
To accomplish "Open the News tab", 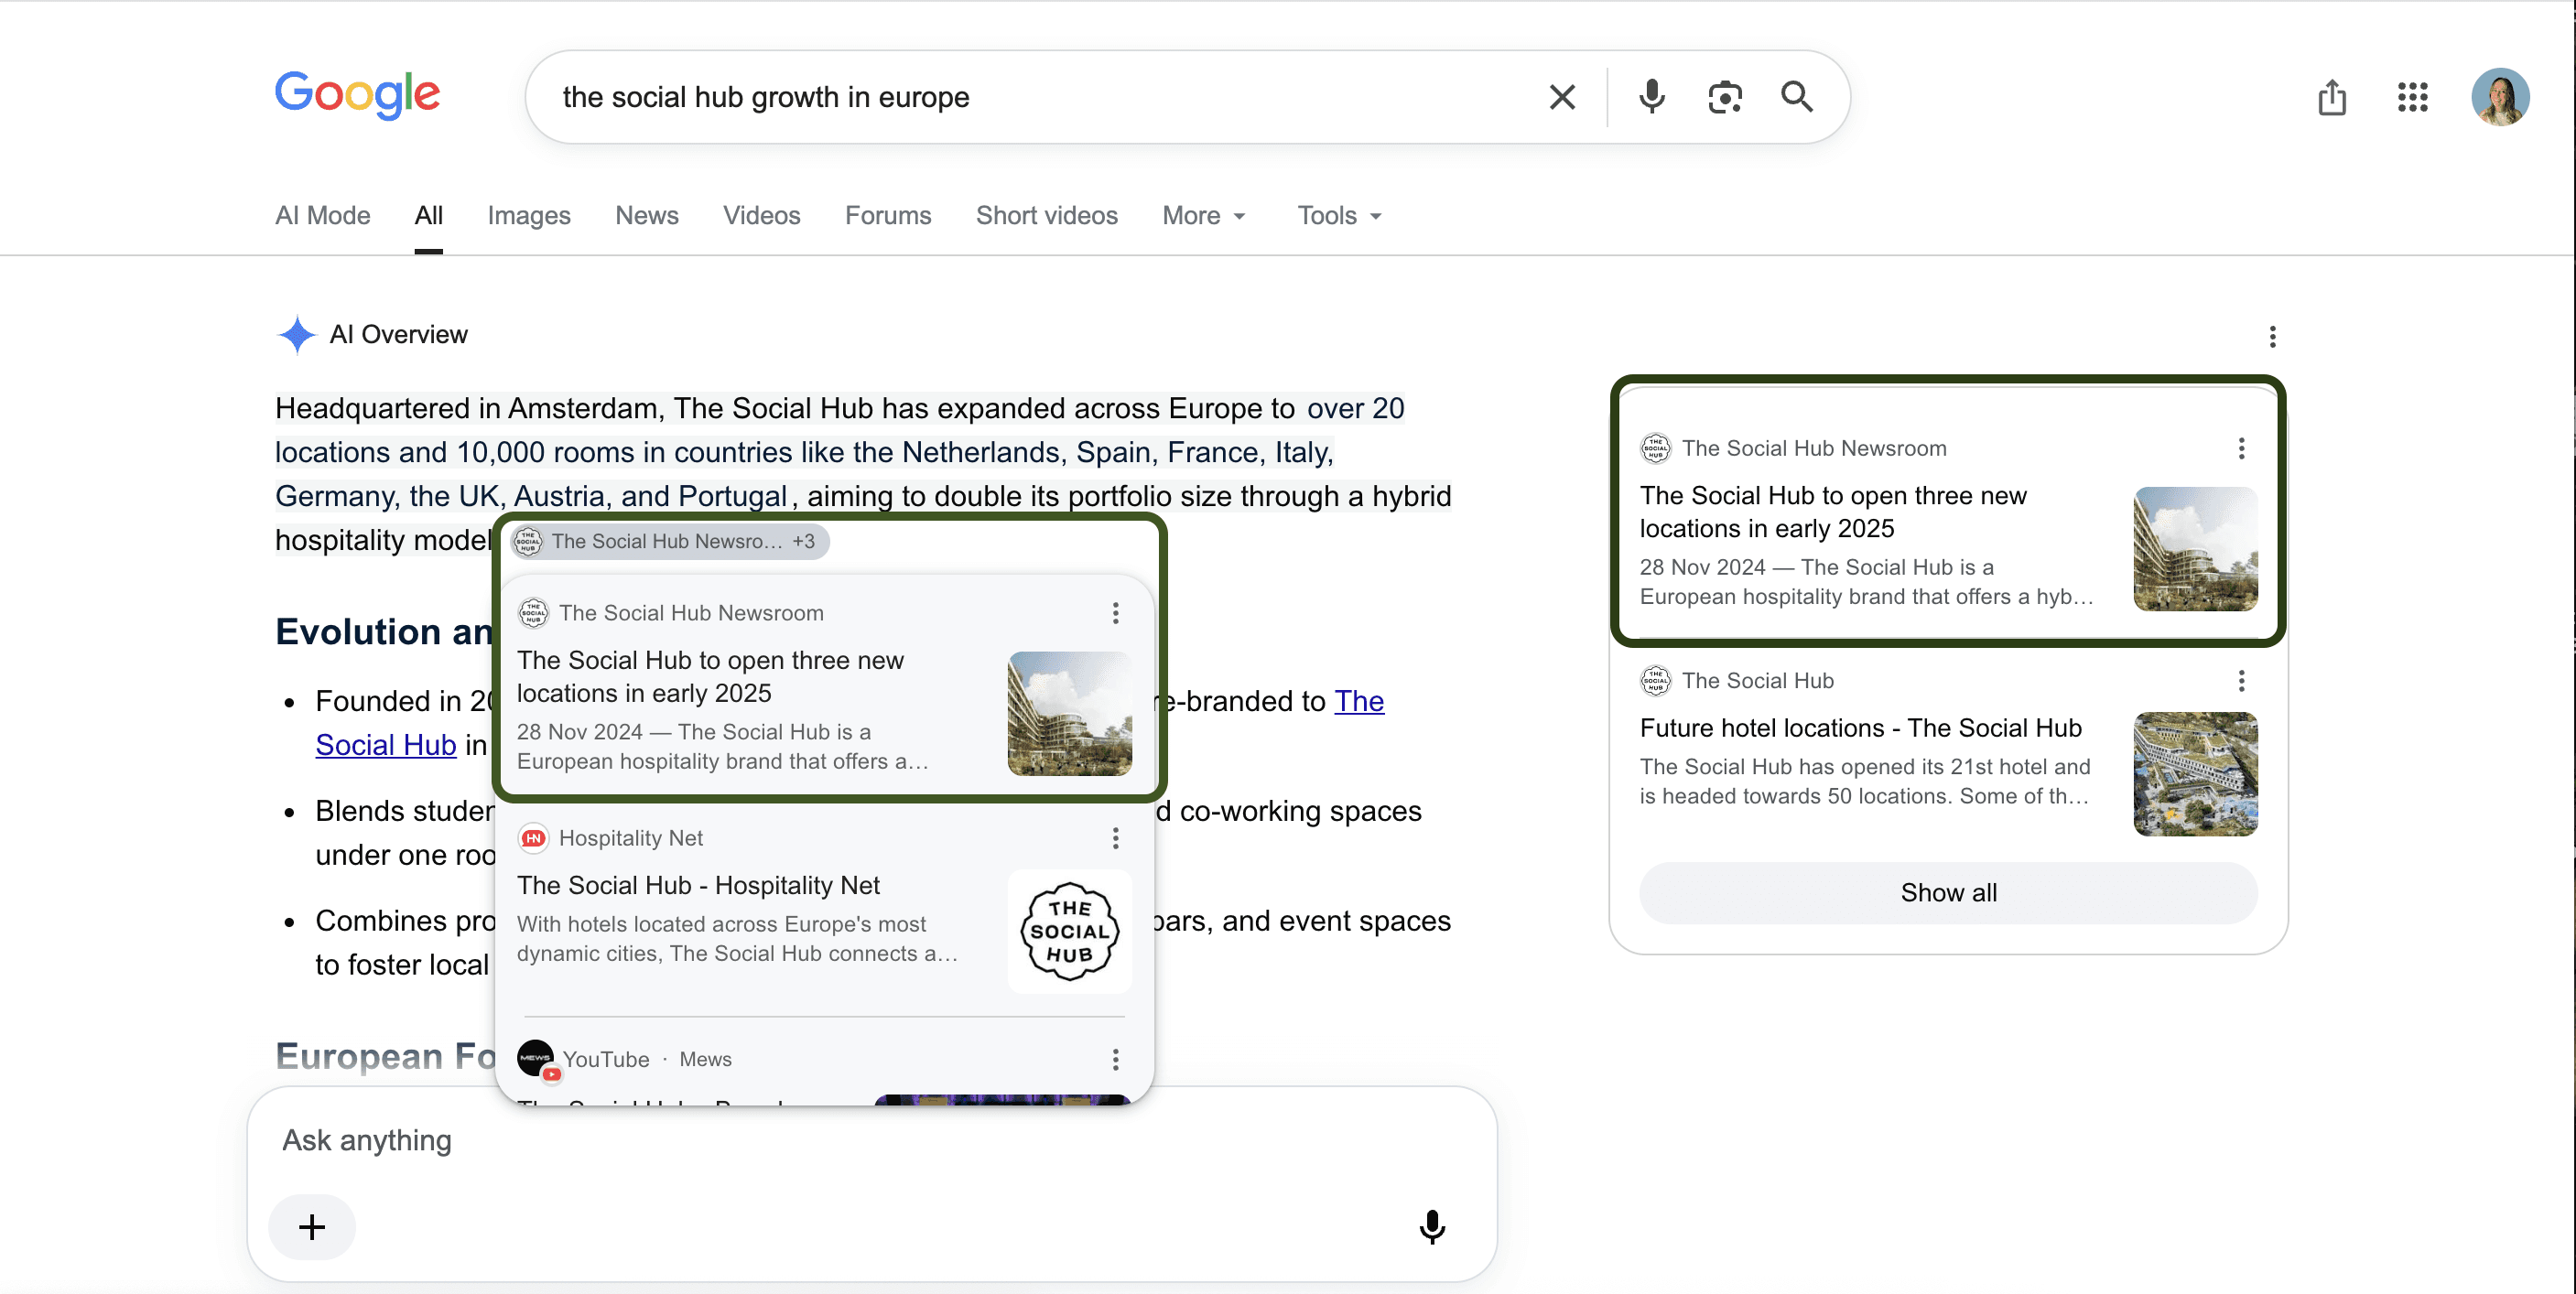I will (646, 215).
